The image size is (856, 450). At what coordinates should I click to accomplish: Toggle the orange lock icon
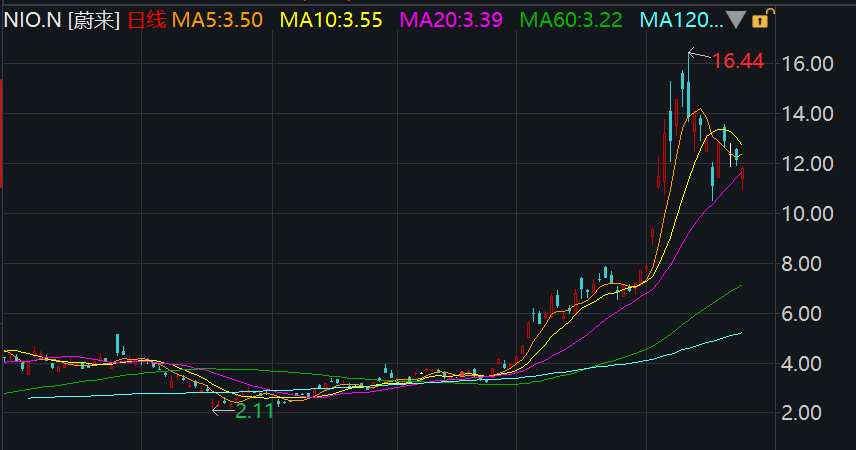(x=762, y=19)
